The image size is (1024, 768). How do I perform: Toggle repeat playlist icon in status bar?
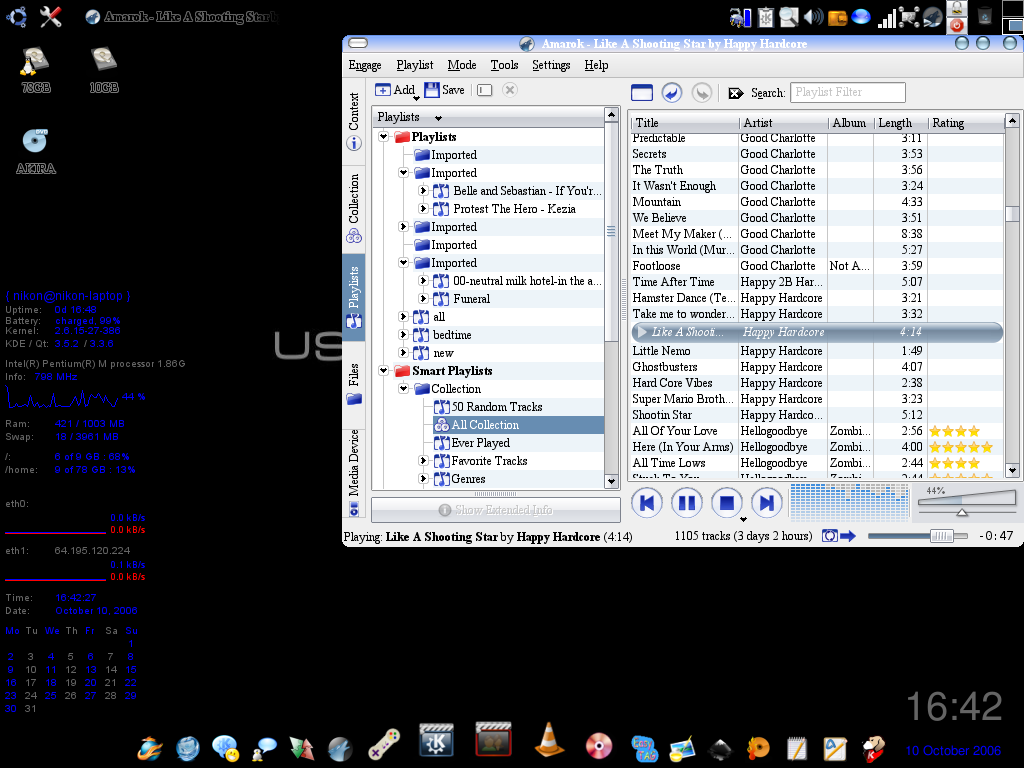829,536
